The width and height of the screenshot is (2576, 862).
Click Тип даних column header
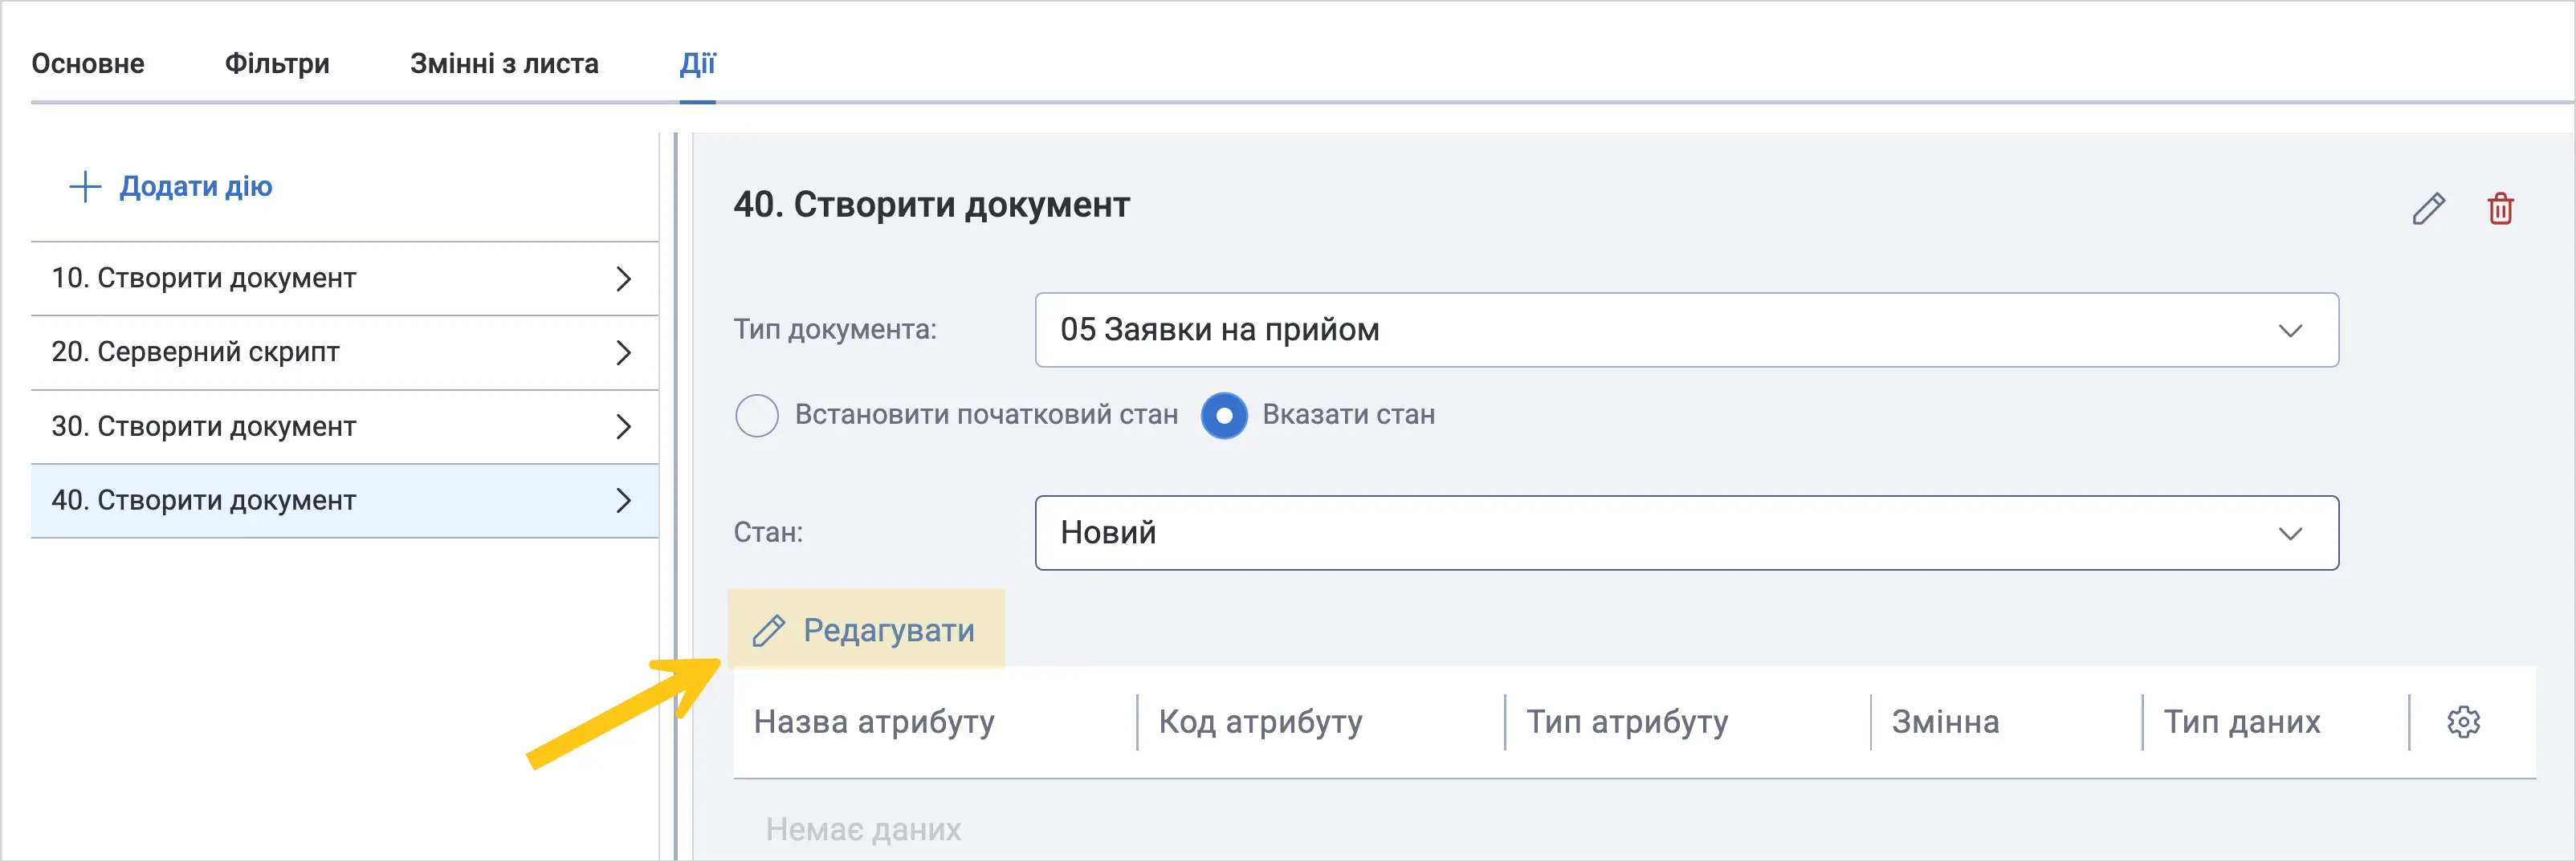click(x=2242, y=722)
